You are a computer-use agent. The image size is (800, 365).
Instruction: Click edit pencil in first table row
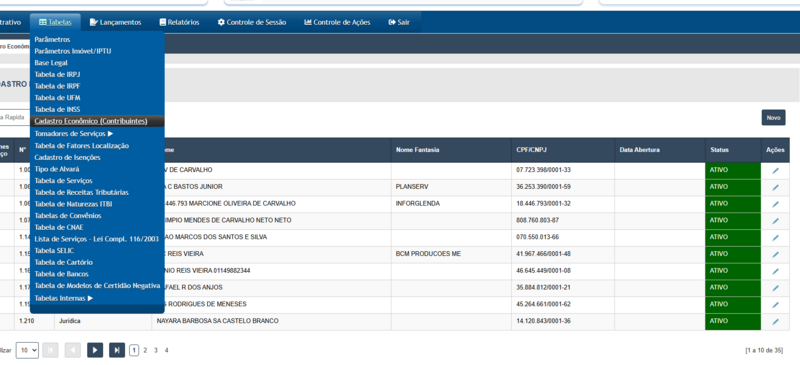[775, 171]
